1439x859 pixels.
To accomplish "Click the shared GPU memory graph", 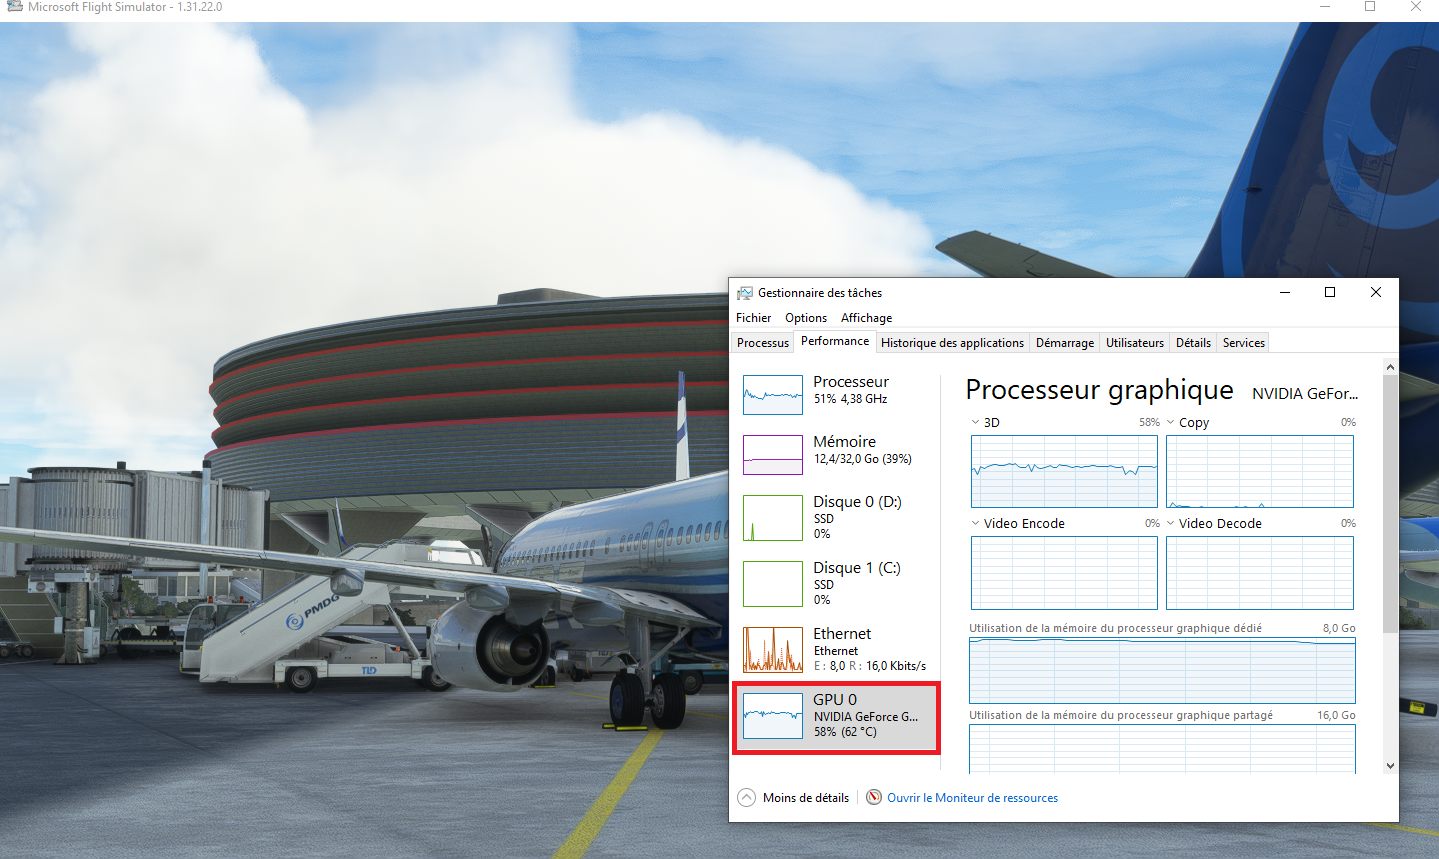I will (x=1162, y=748).
